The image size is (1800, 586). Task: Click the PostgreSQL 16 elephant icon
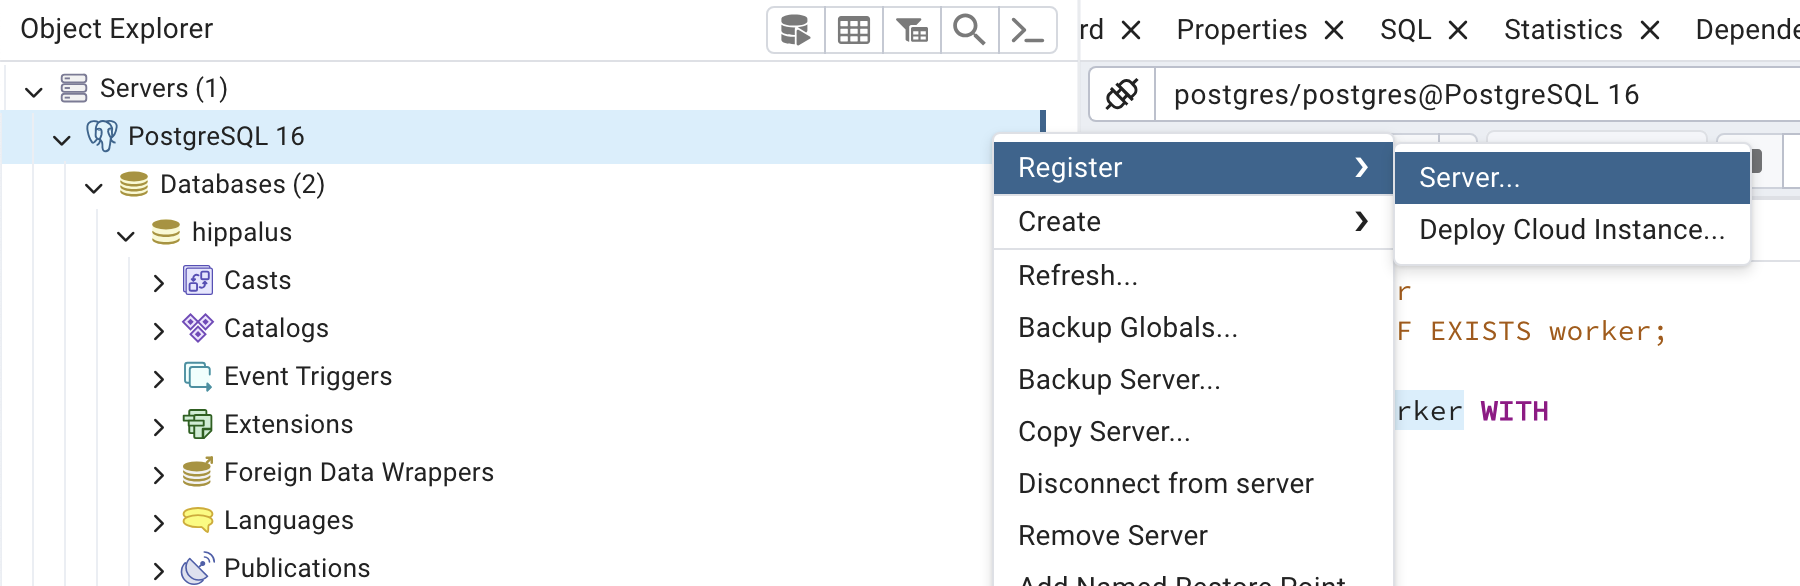tap(102, 136)
